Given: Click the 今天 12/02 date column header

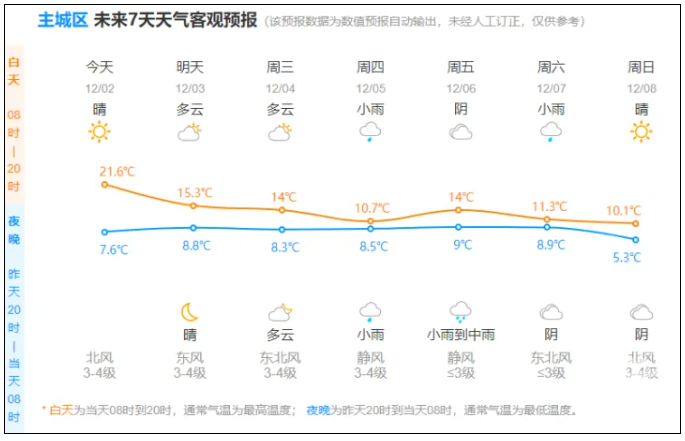Looking at the screenshot, I should click(x=99, y=76).
